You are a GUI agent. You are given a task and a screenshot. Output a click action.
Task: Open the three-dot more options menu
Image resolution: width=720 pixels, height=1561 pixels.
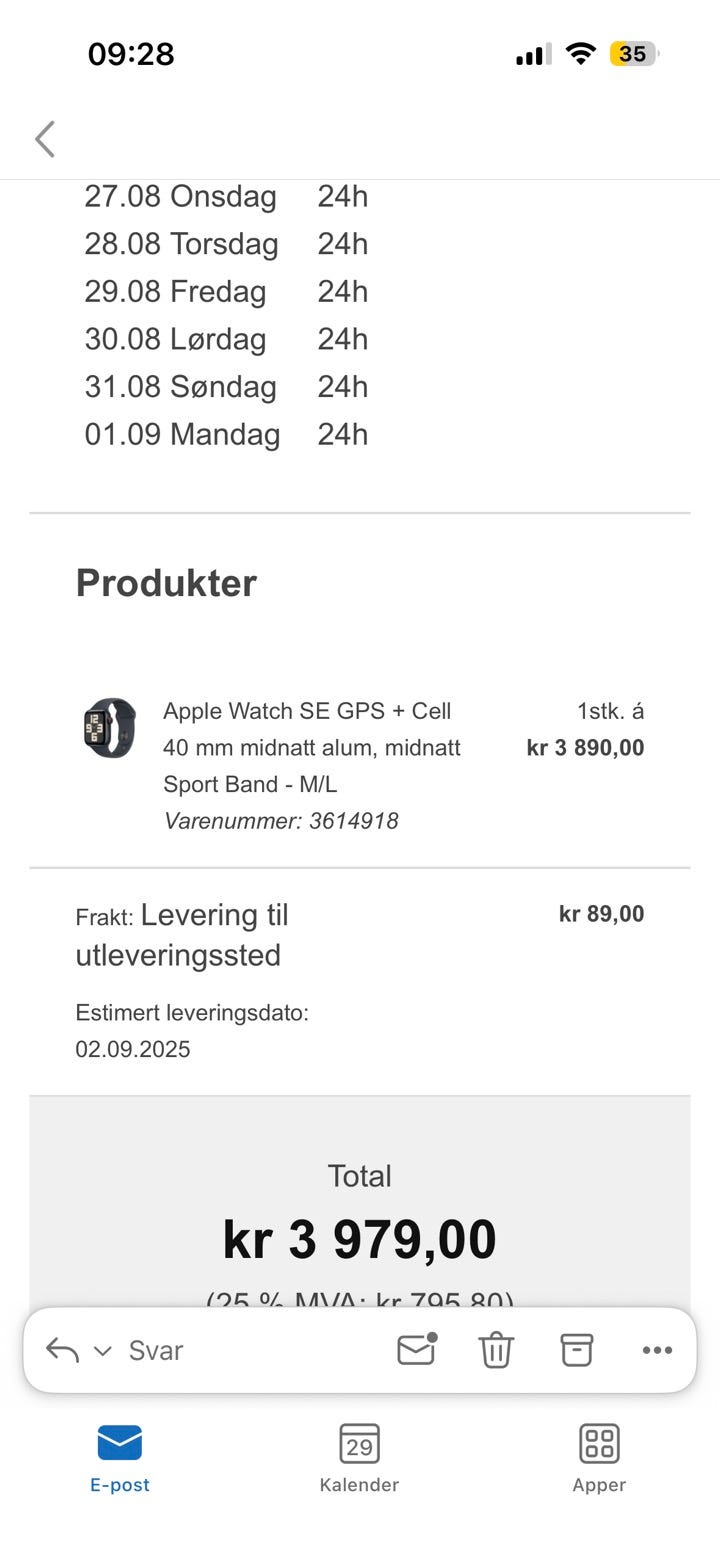(x=657, y=1350)
